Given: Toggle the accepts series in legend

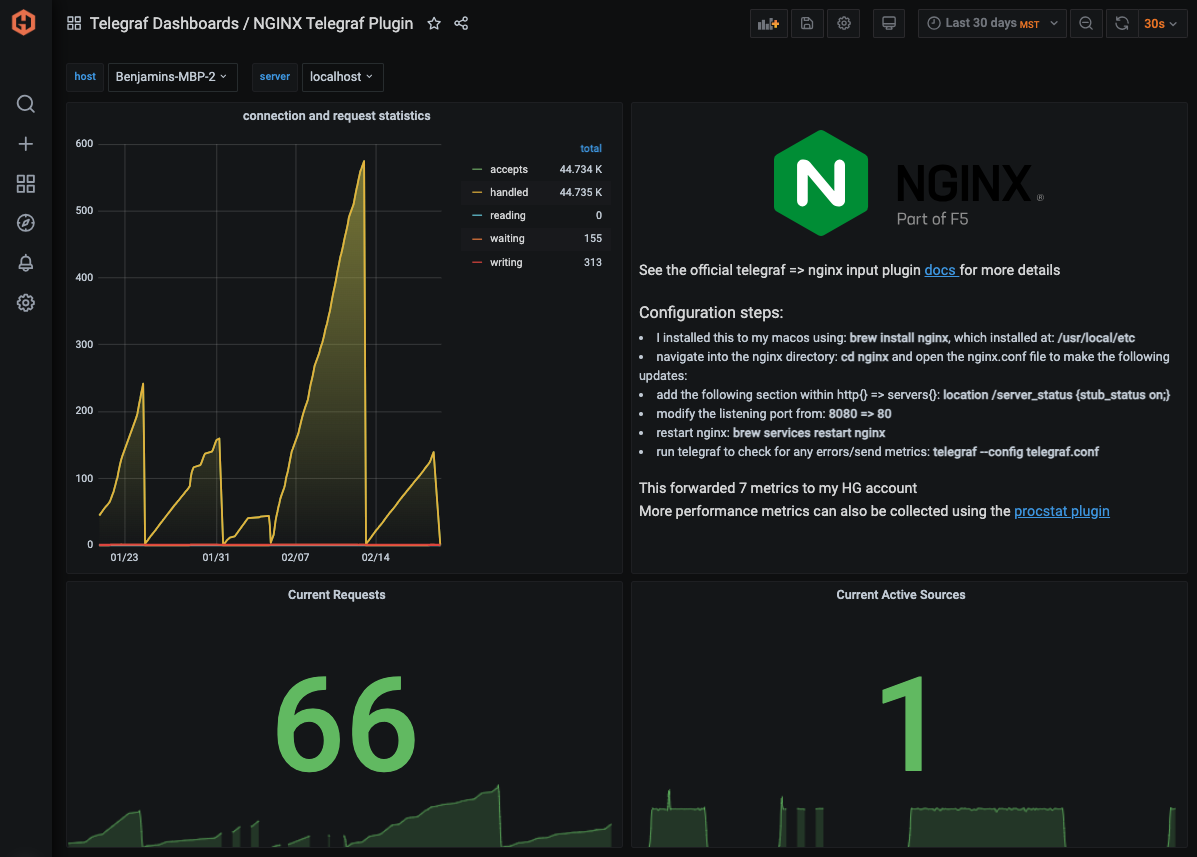Looking at the screenshot, I should coord(508,169).
